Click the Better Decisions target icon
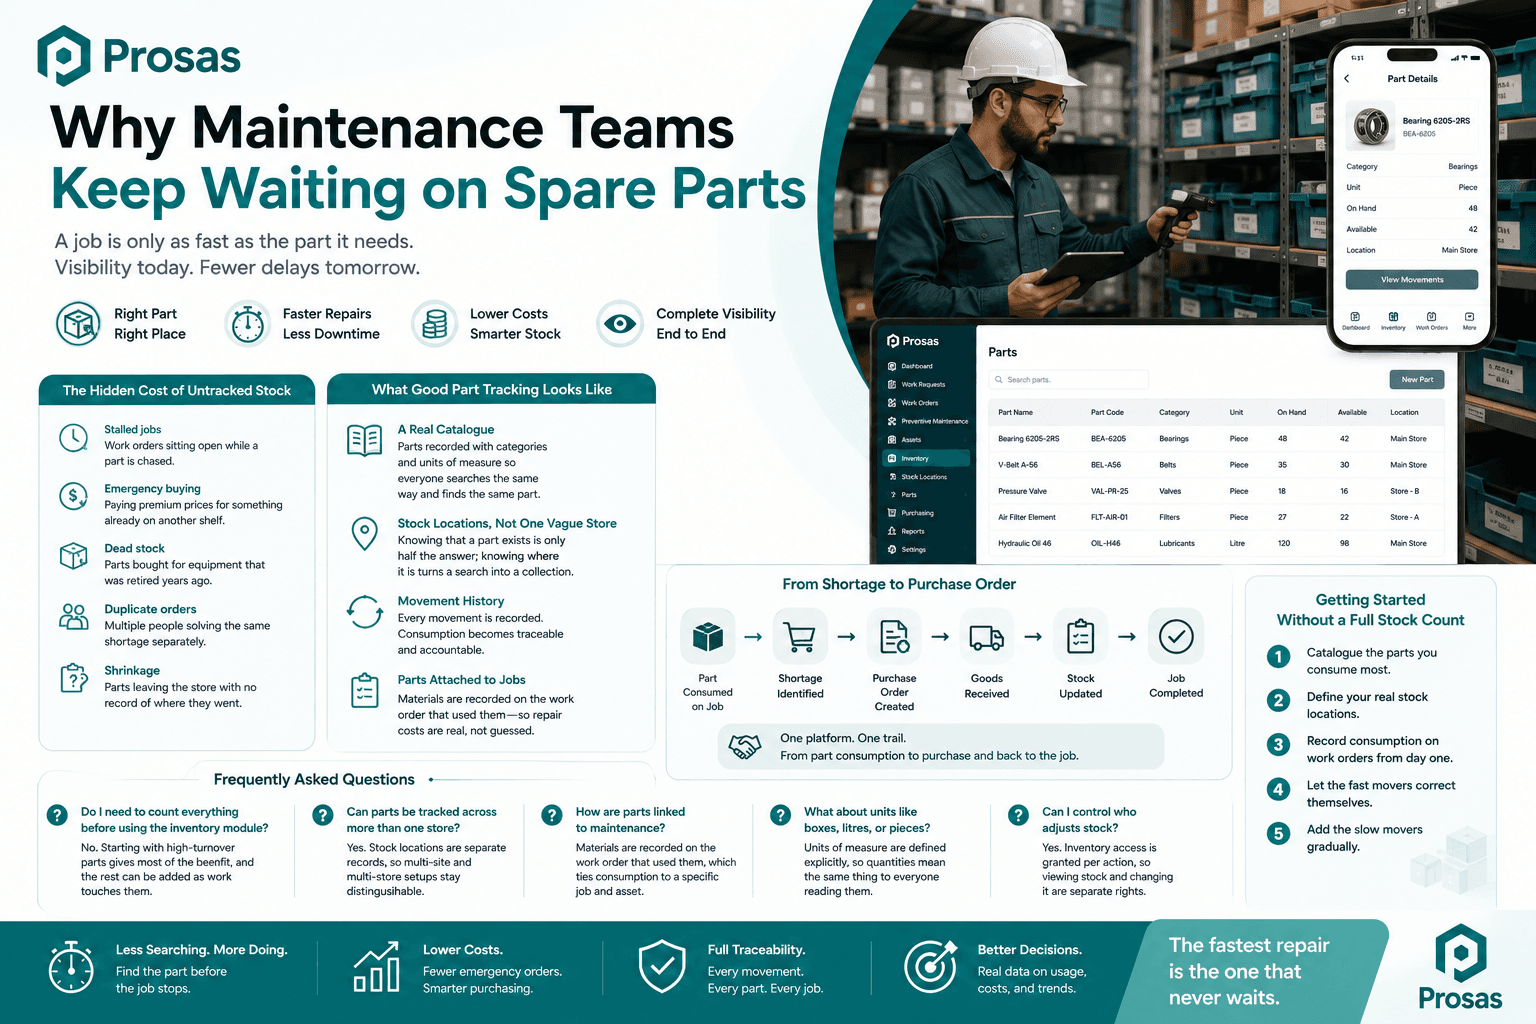The image size is (1536, 1024). point(930,967)
